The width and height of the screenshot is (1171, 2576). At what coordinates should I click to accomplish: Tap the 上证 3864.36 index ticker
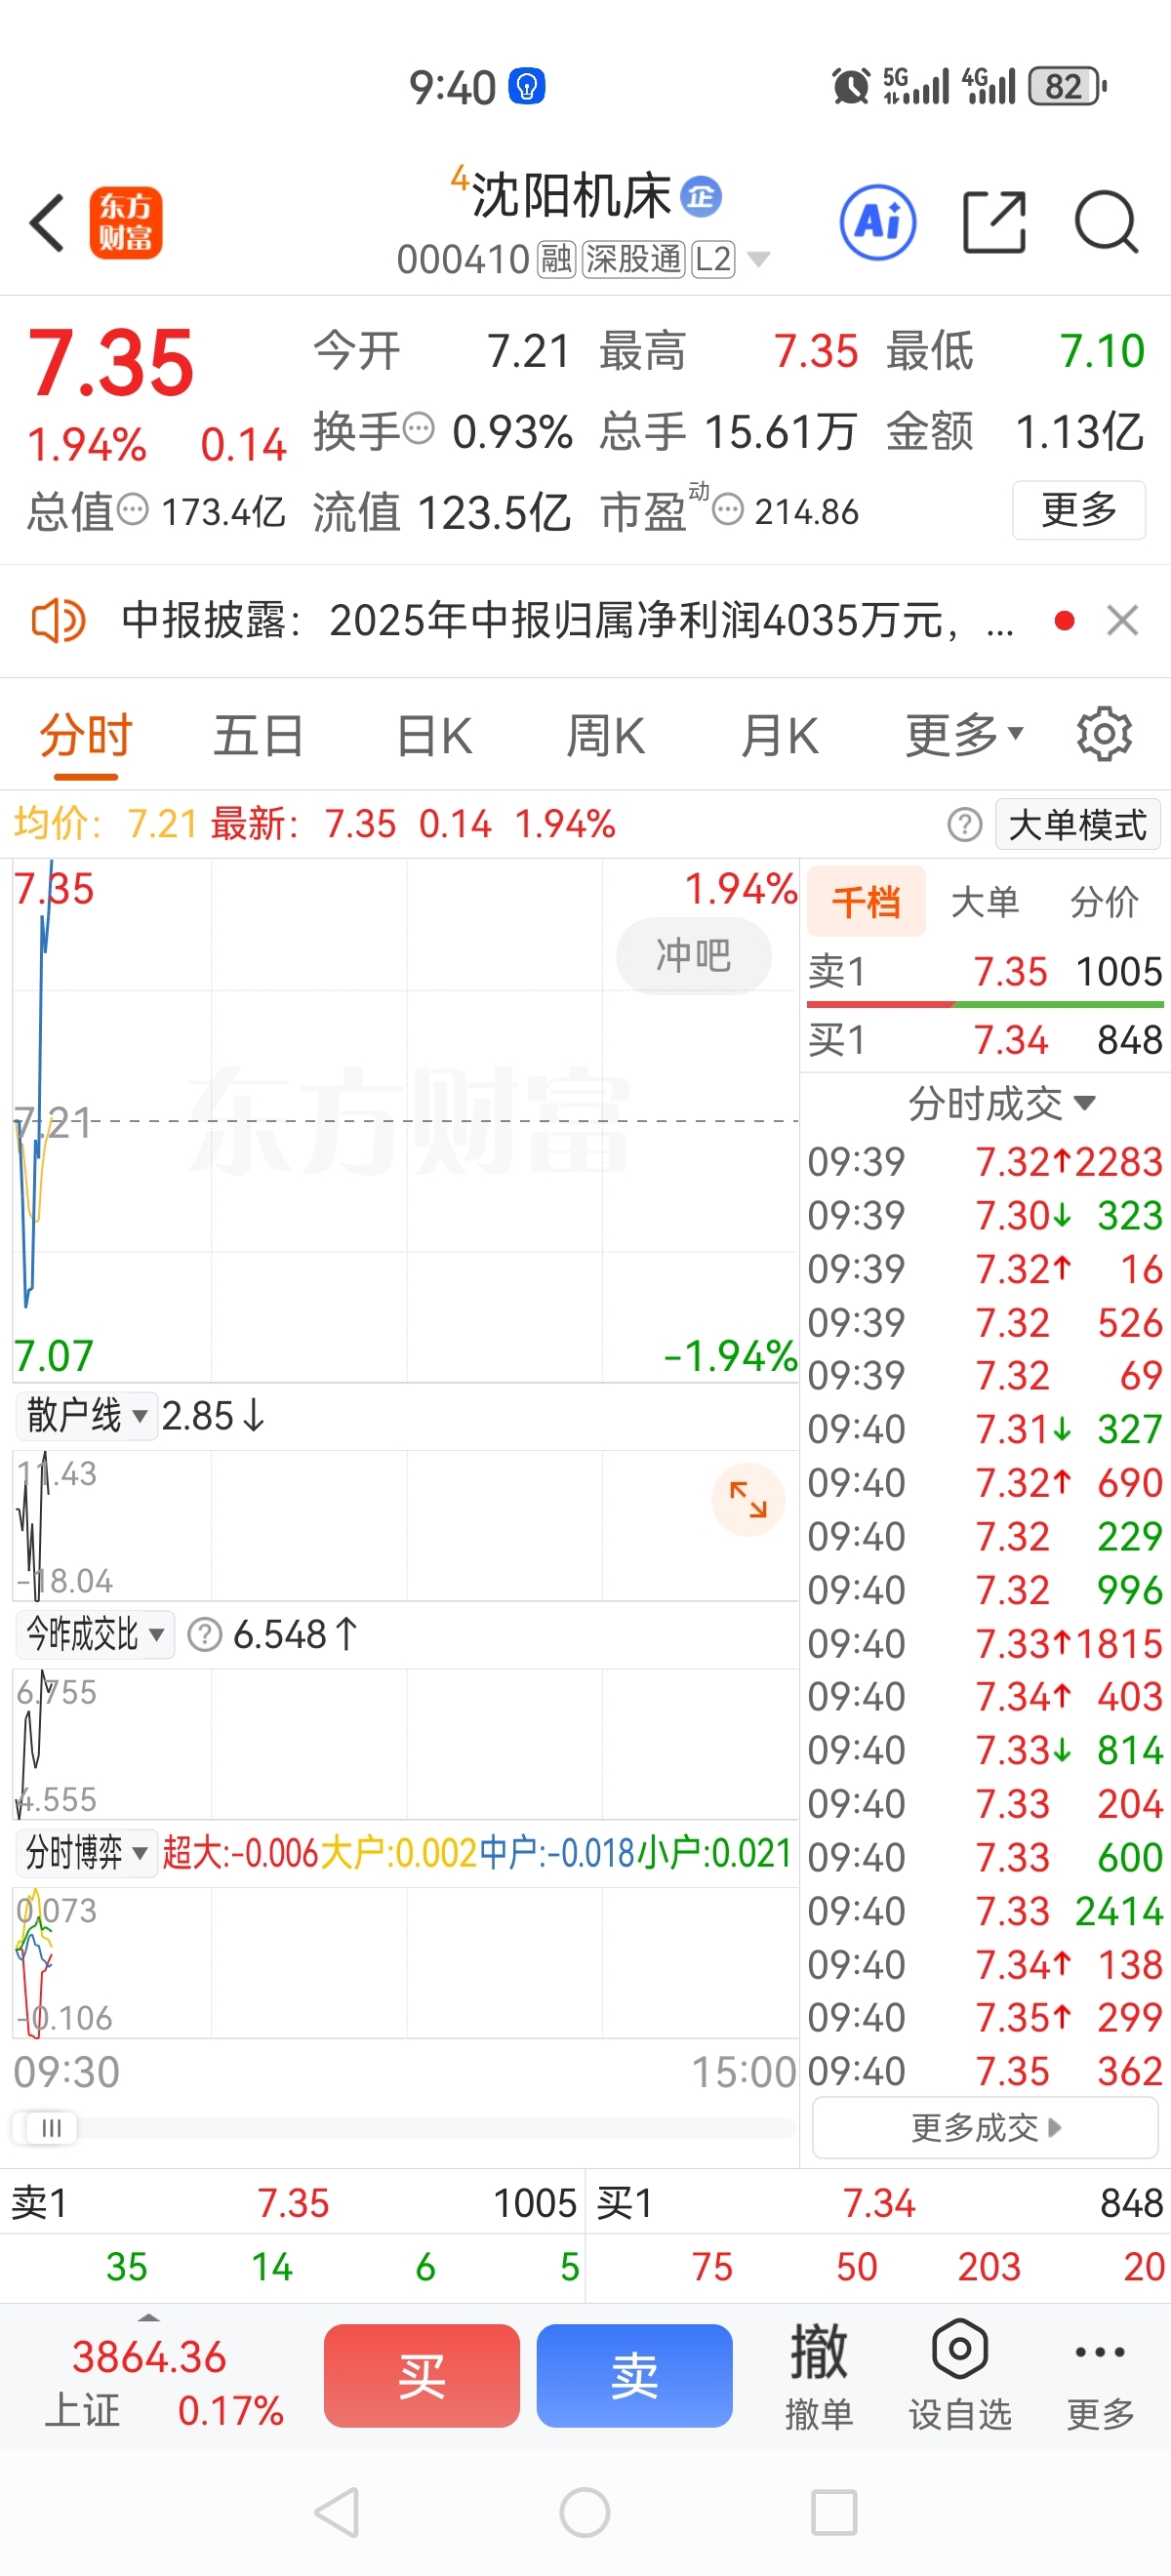tap(150, 2382)
